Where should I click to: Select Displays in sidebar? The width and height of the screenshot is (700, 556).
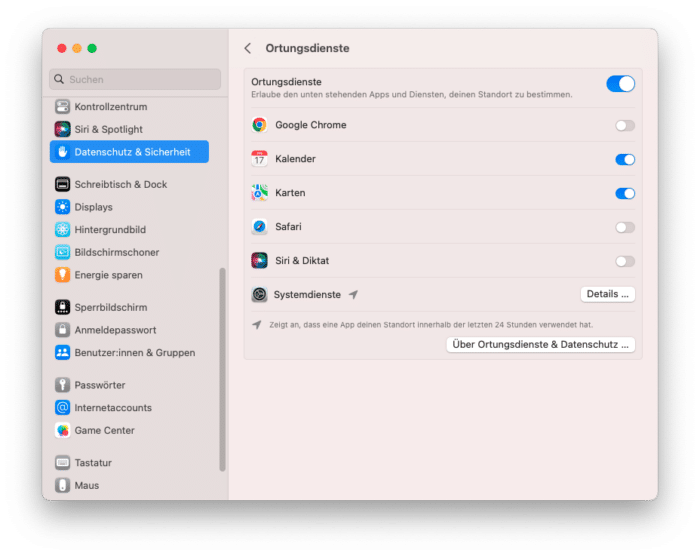(129, 207)
